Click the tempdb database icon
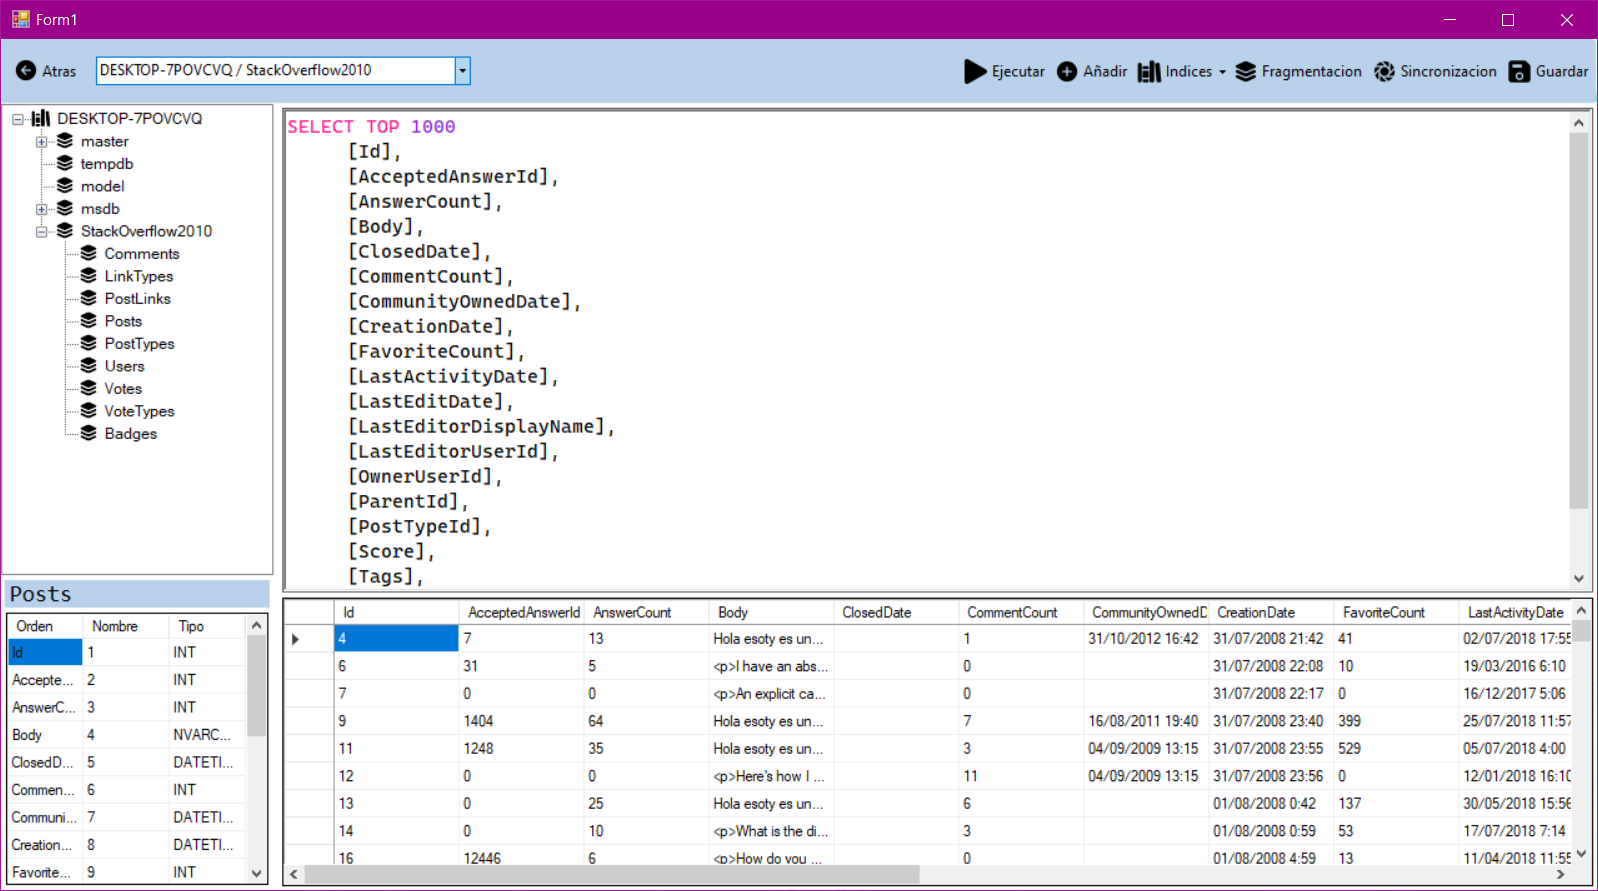 pyautogui.click(x=65, y=163)
